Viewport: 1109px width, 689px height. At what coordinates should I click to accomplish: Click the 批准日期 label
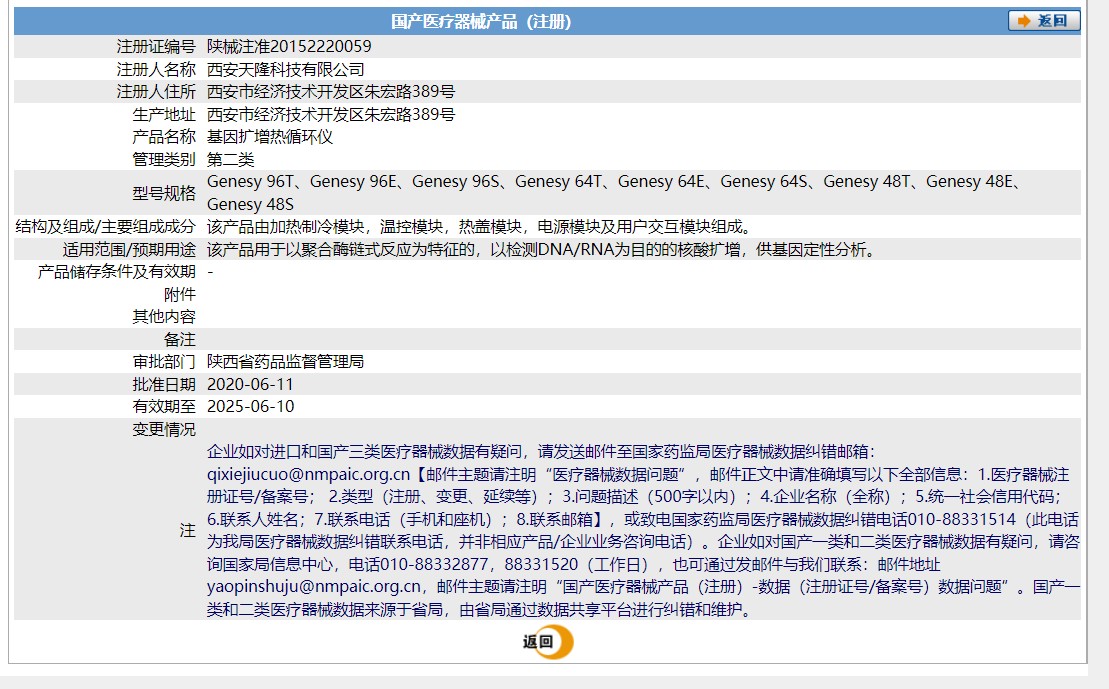click(163, 385)
